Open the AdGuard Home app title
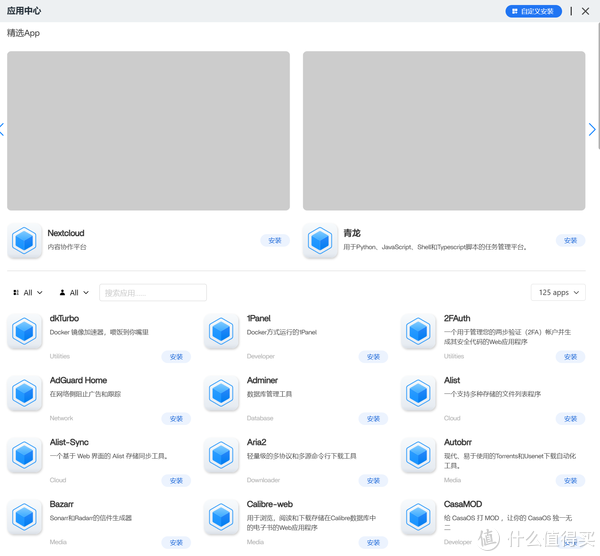Viewport: 600px width, 556px height. pos(78,381)
